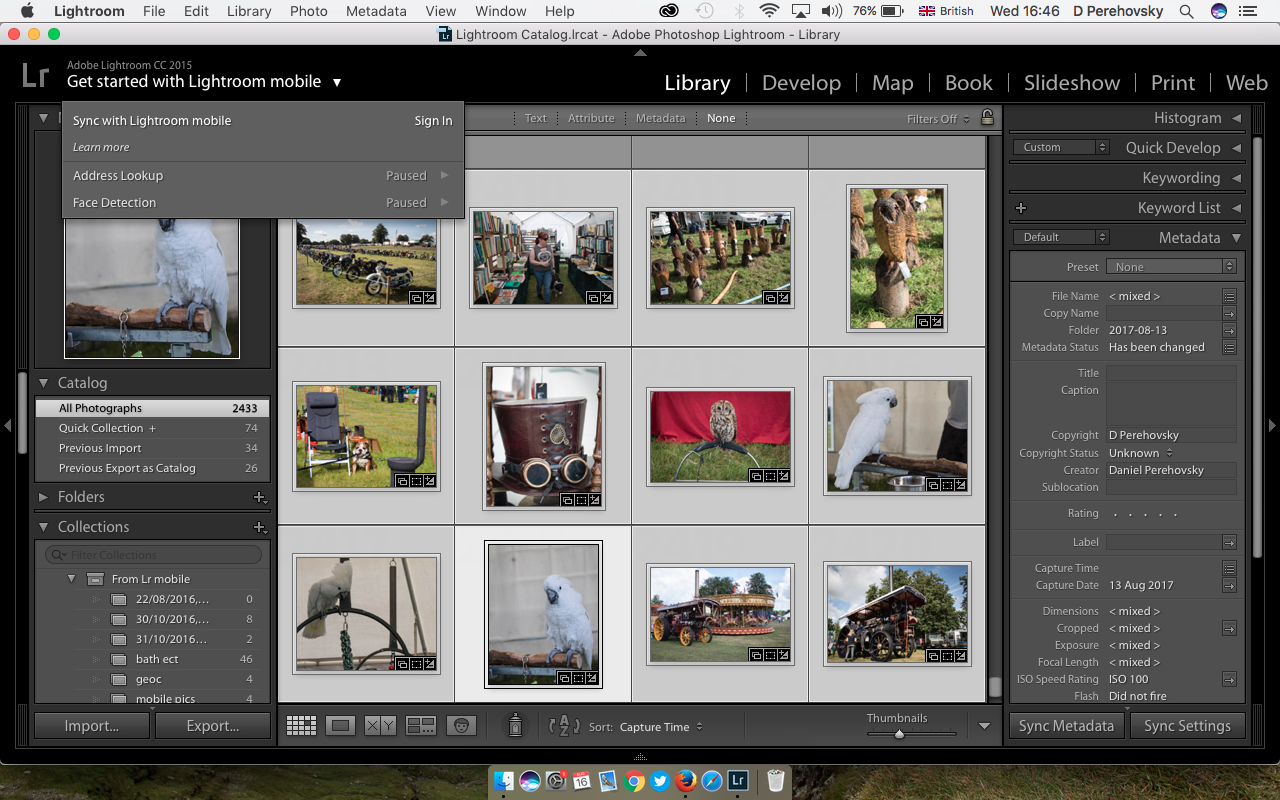Click the Sync Settings button
Image resolution: width=1280 pixels, height=800 pixels.
point(1187,726)
